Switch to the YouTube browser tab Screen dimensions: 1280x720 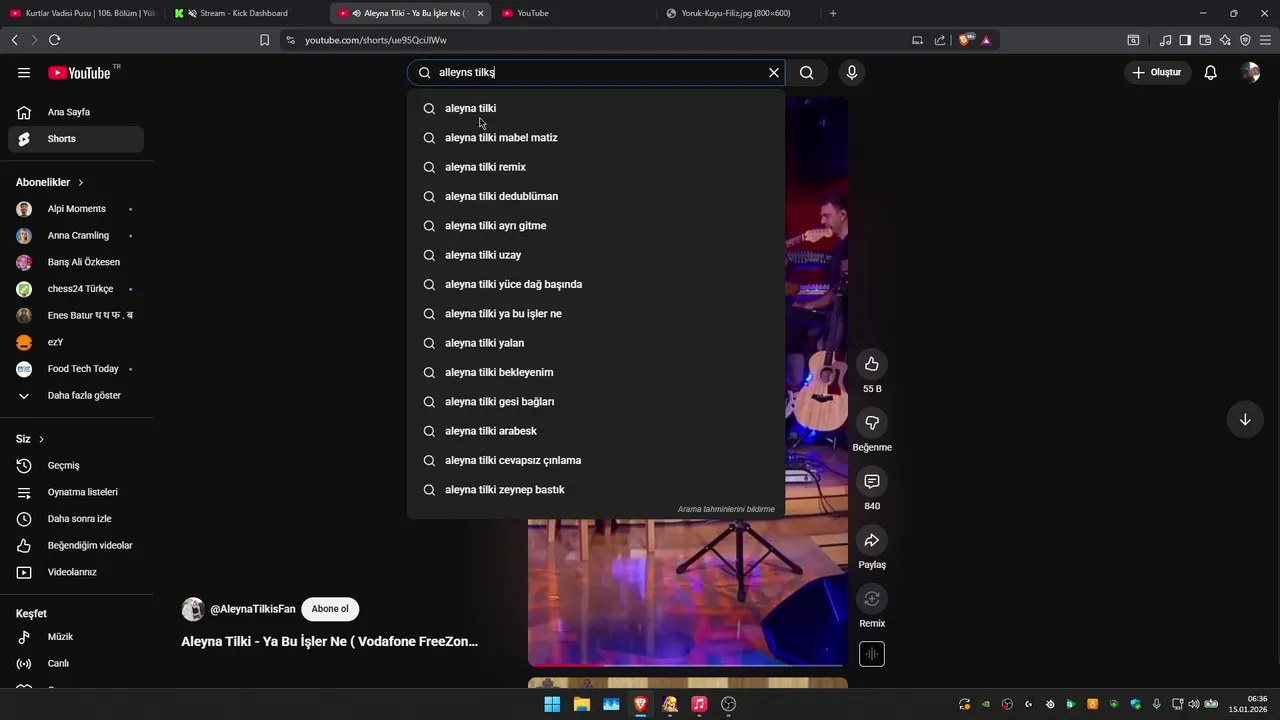(x=575, y=13)
